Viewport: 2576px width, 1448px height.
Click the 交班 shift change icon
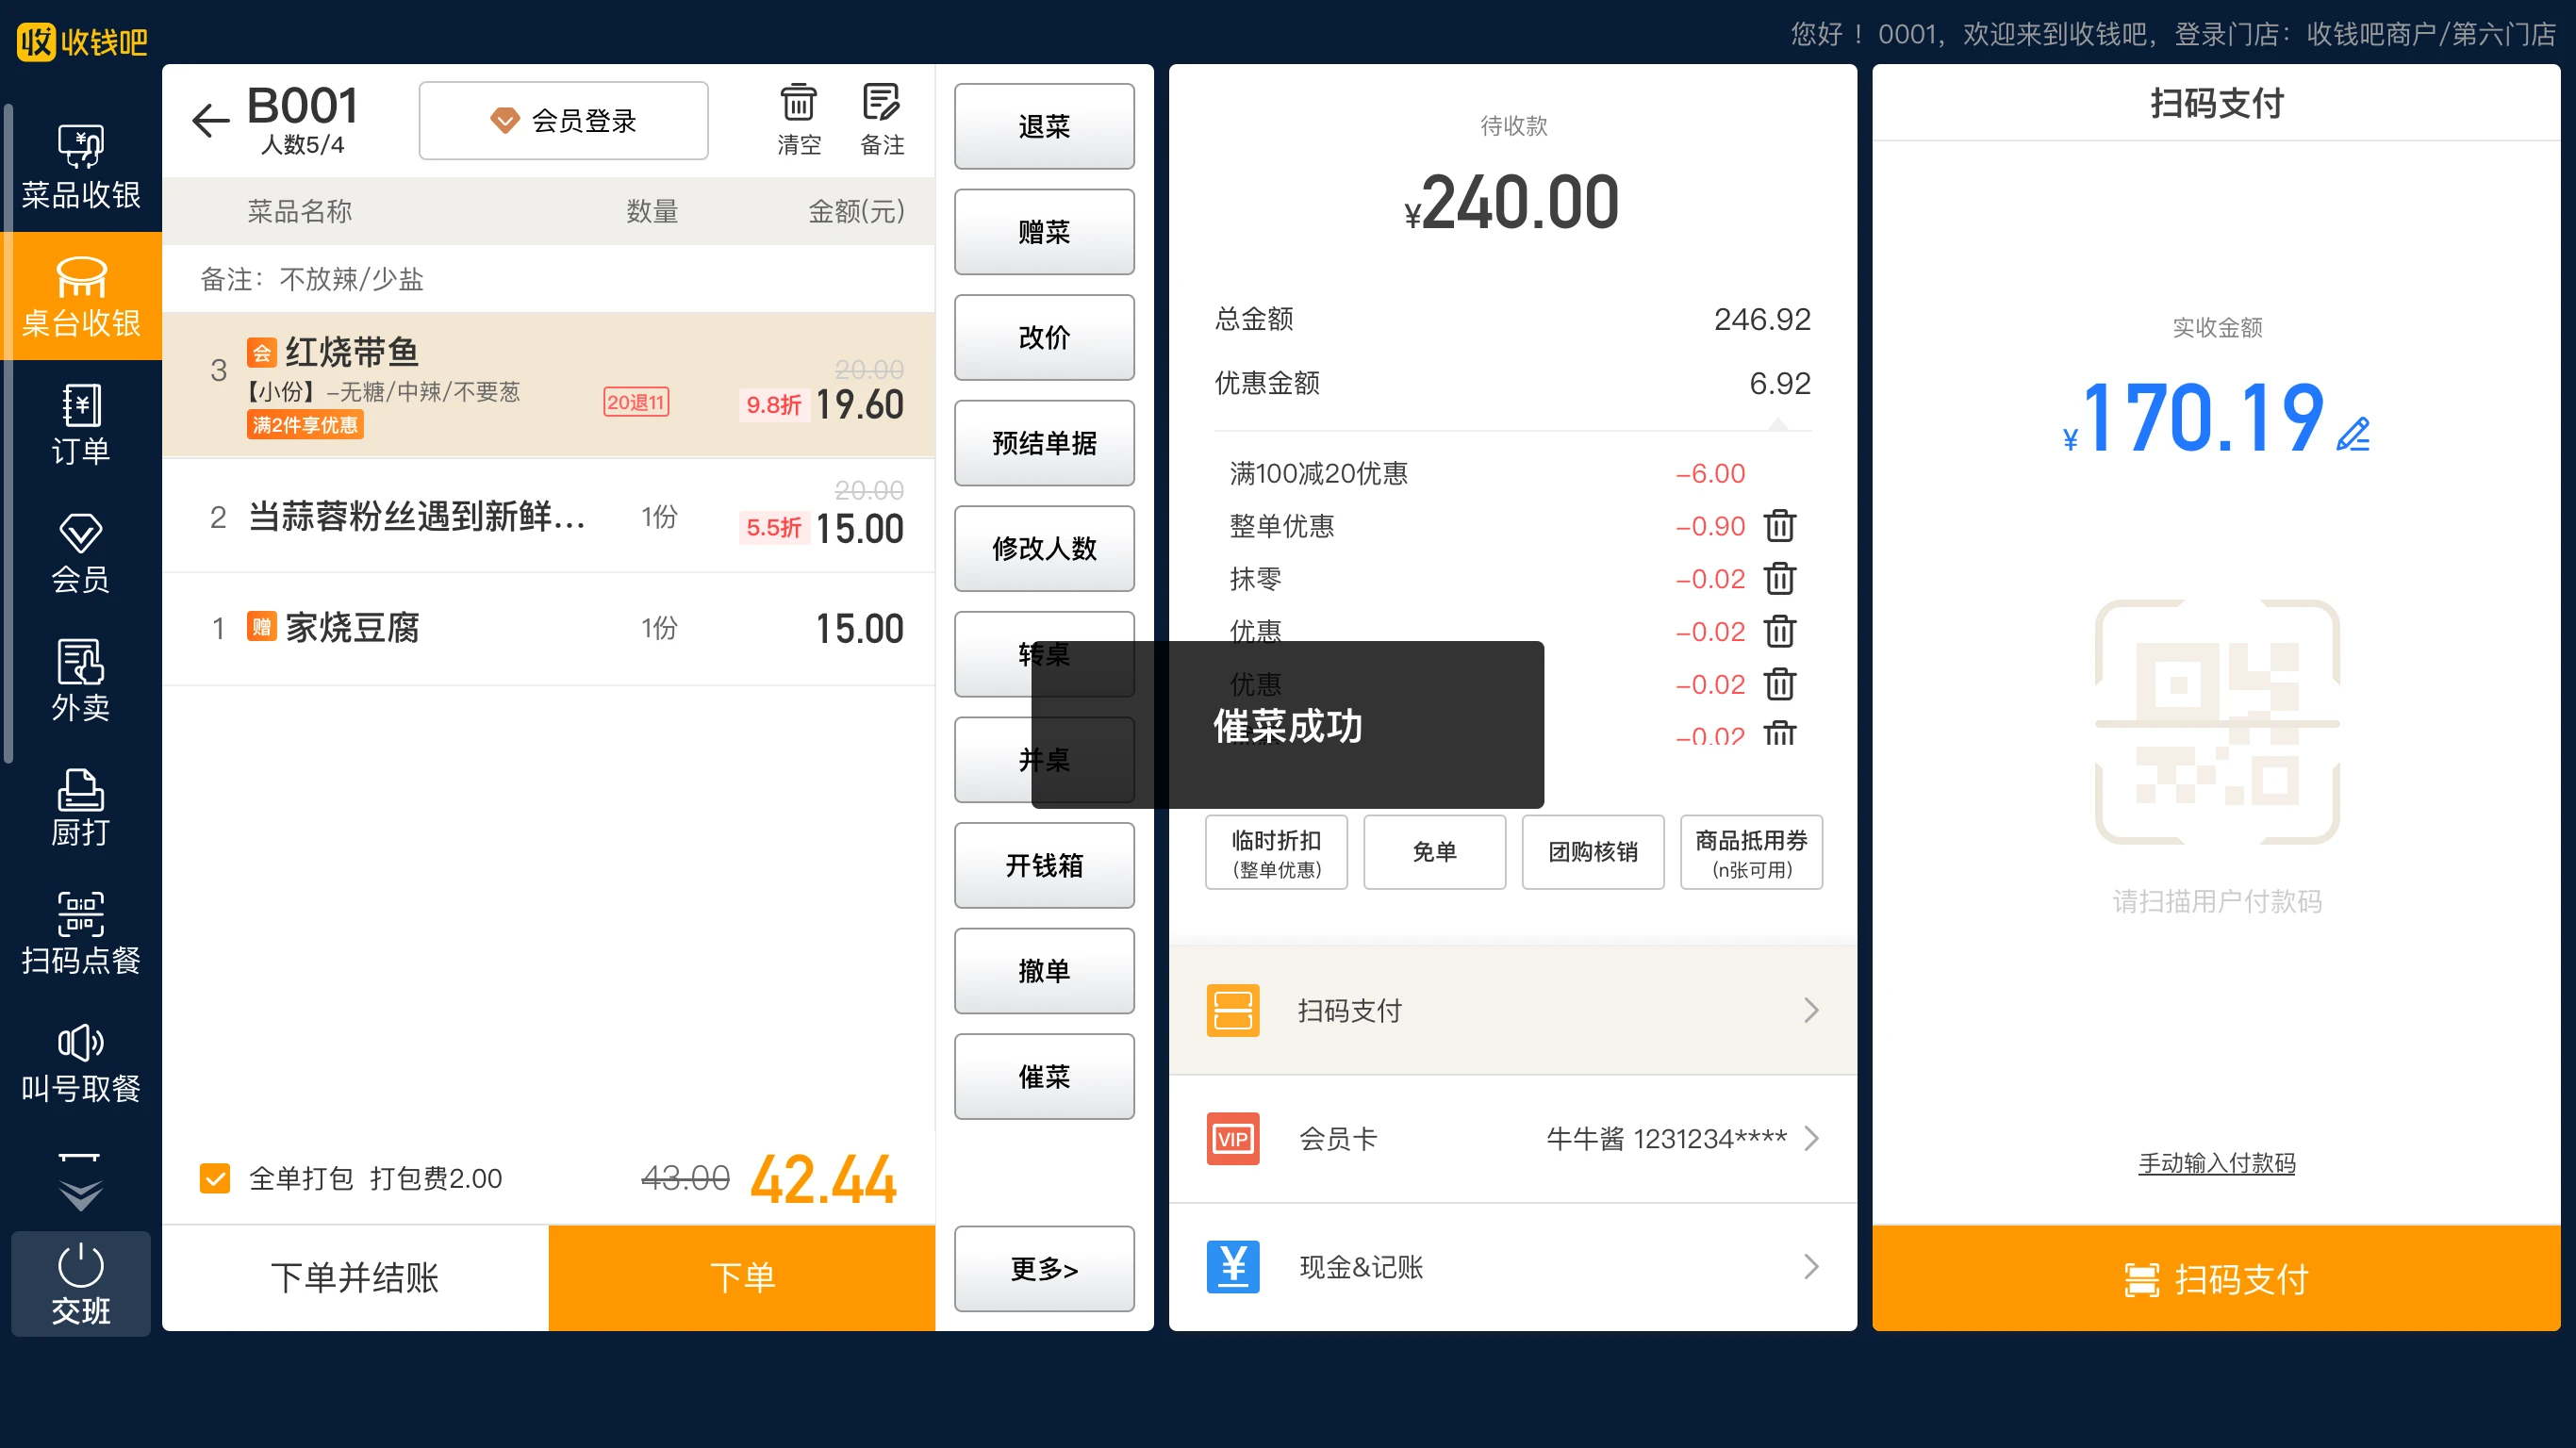coord(80,1283)
